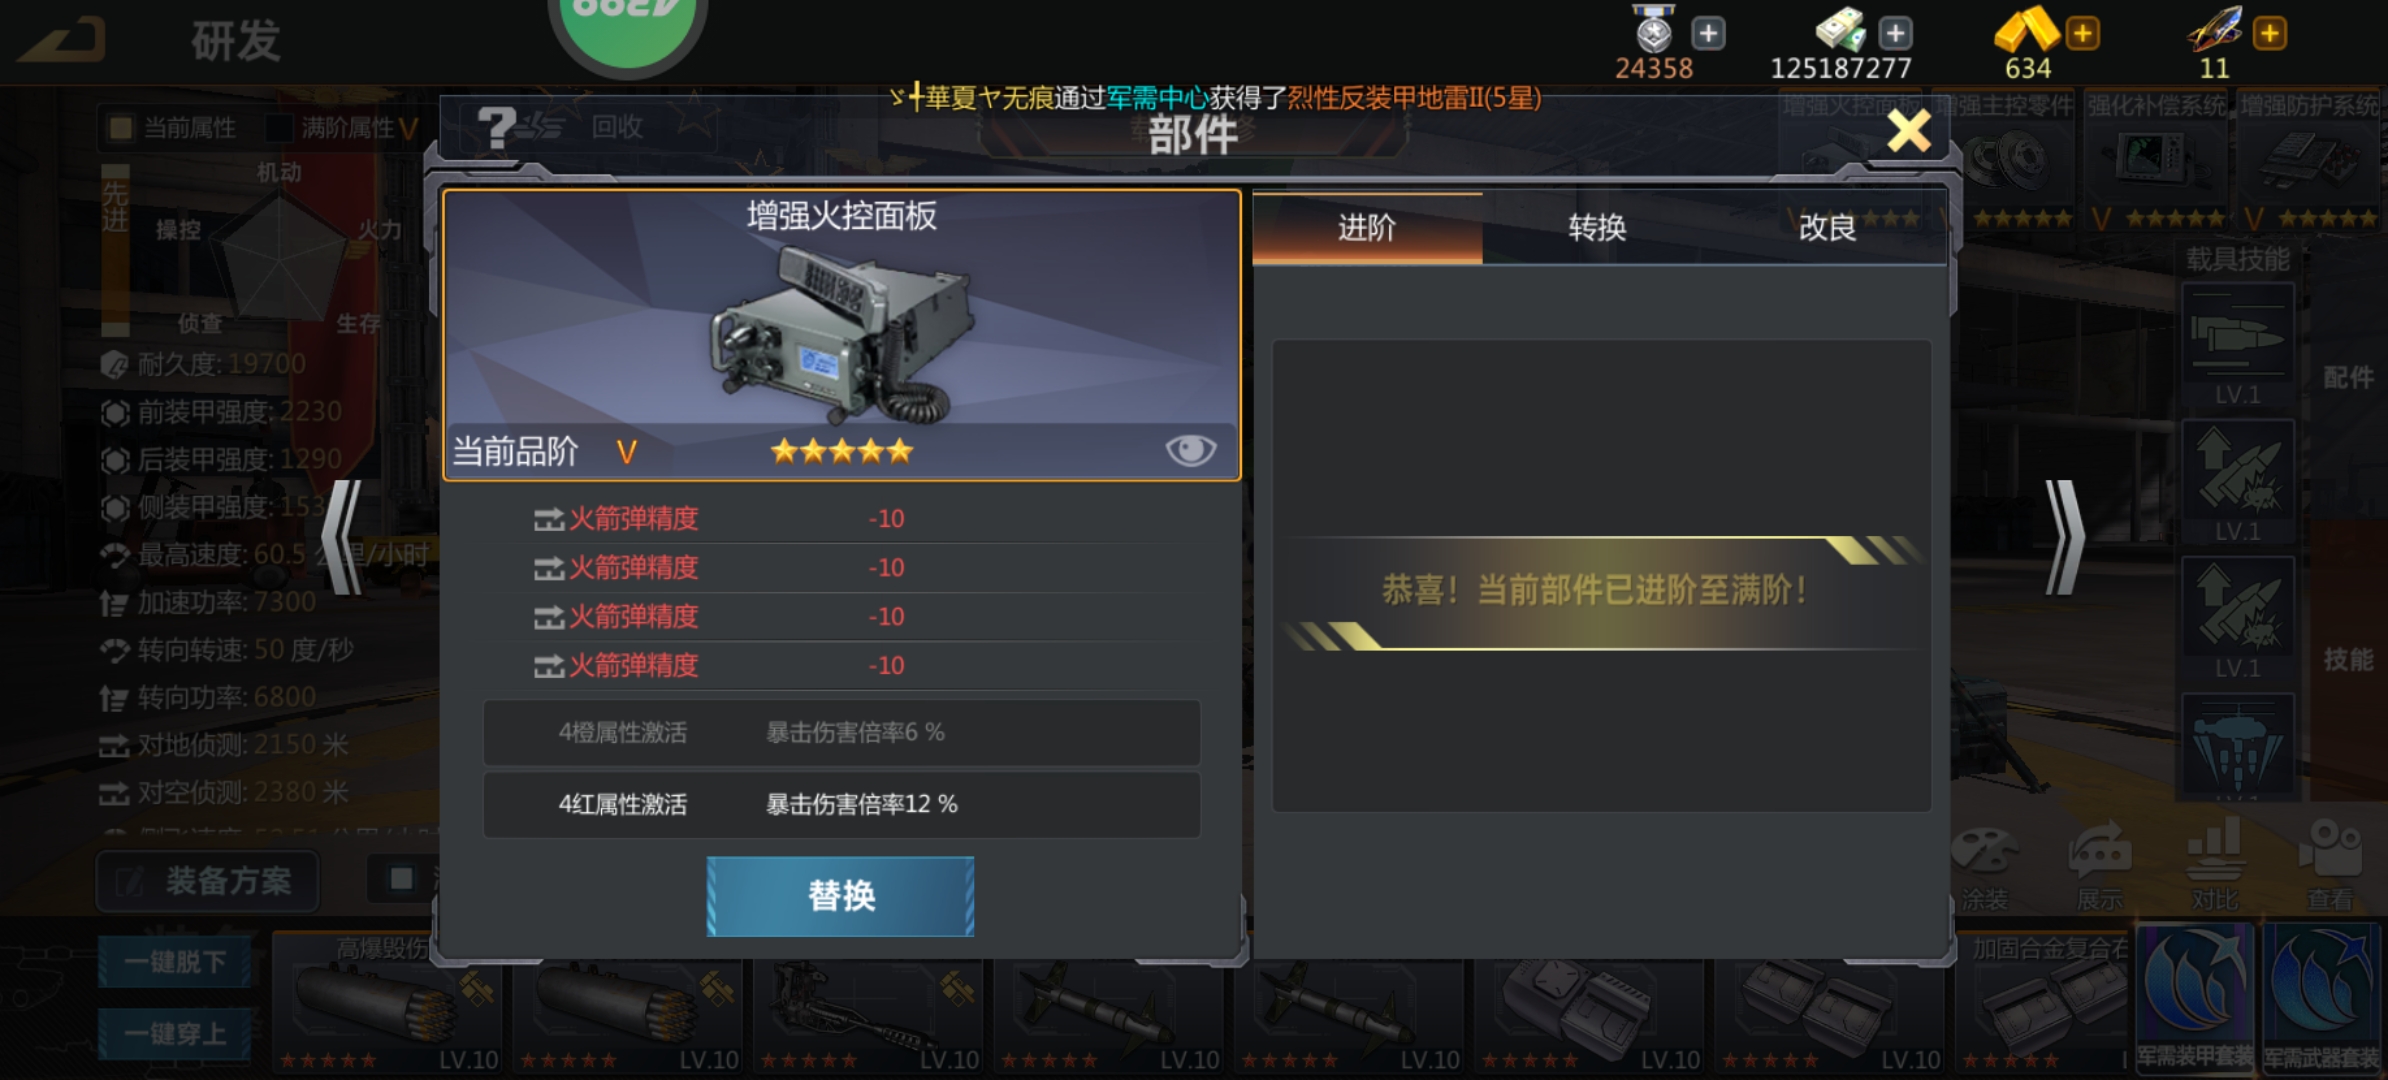Open the 查看 camera view icon
This screenshot has width=2388, height=1080.
click(2330, 867)
